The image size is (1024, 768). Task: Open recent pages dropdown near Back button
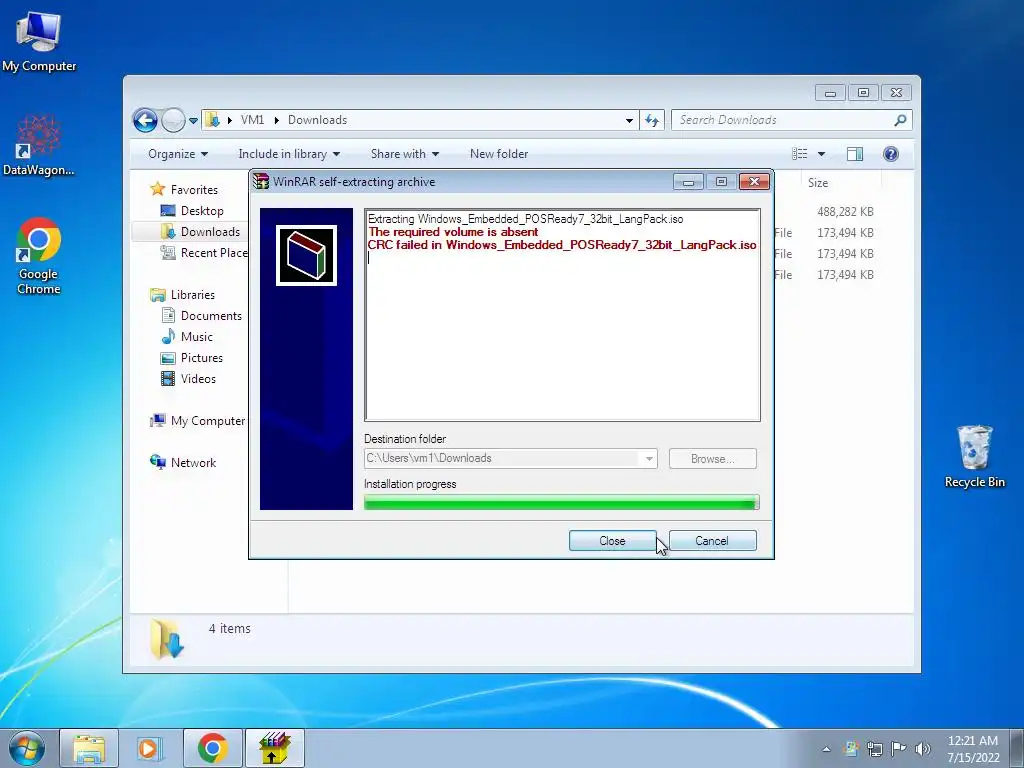[x=193, y=121]
